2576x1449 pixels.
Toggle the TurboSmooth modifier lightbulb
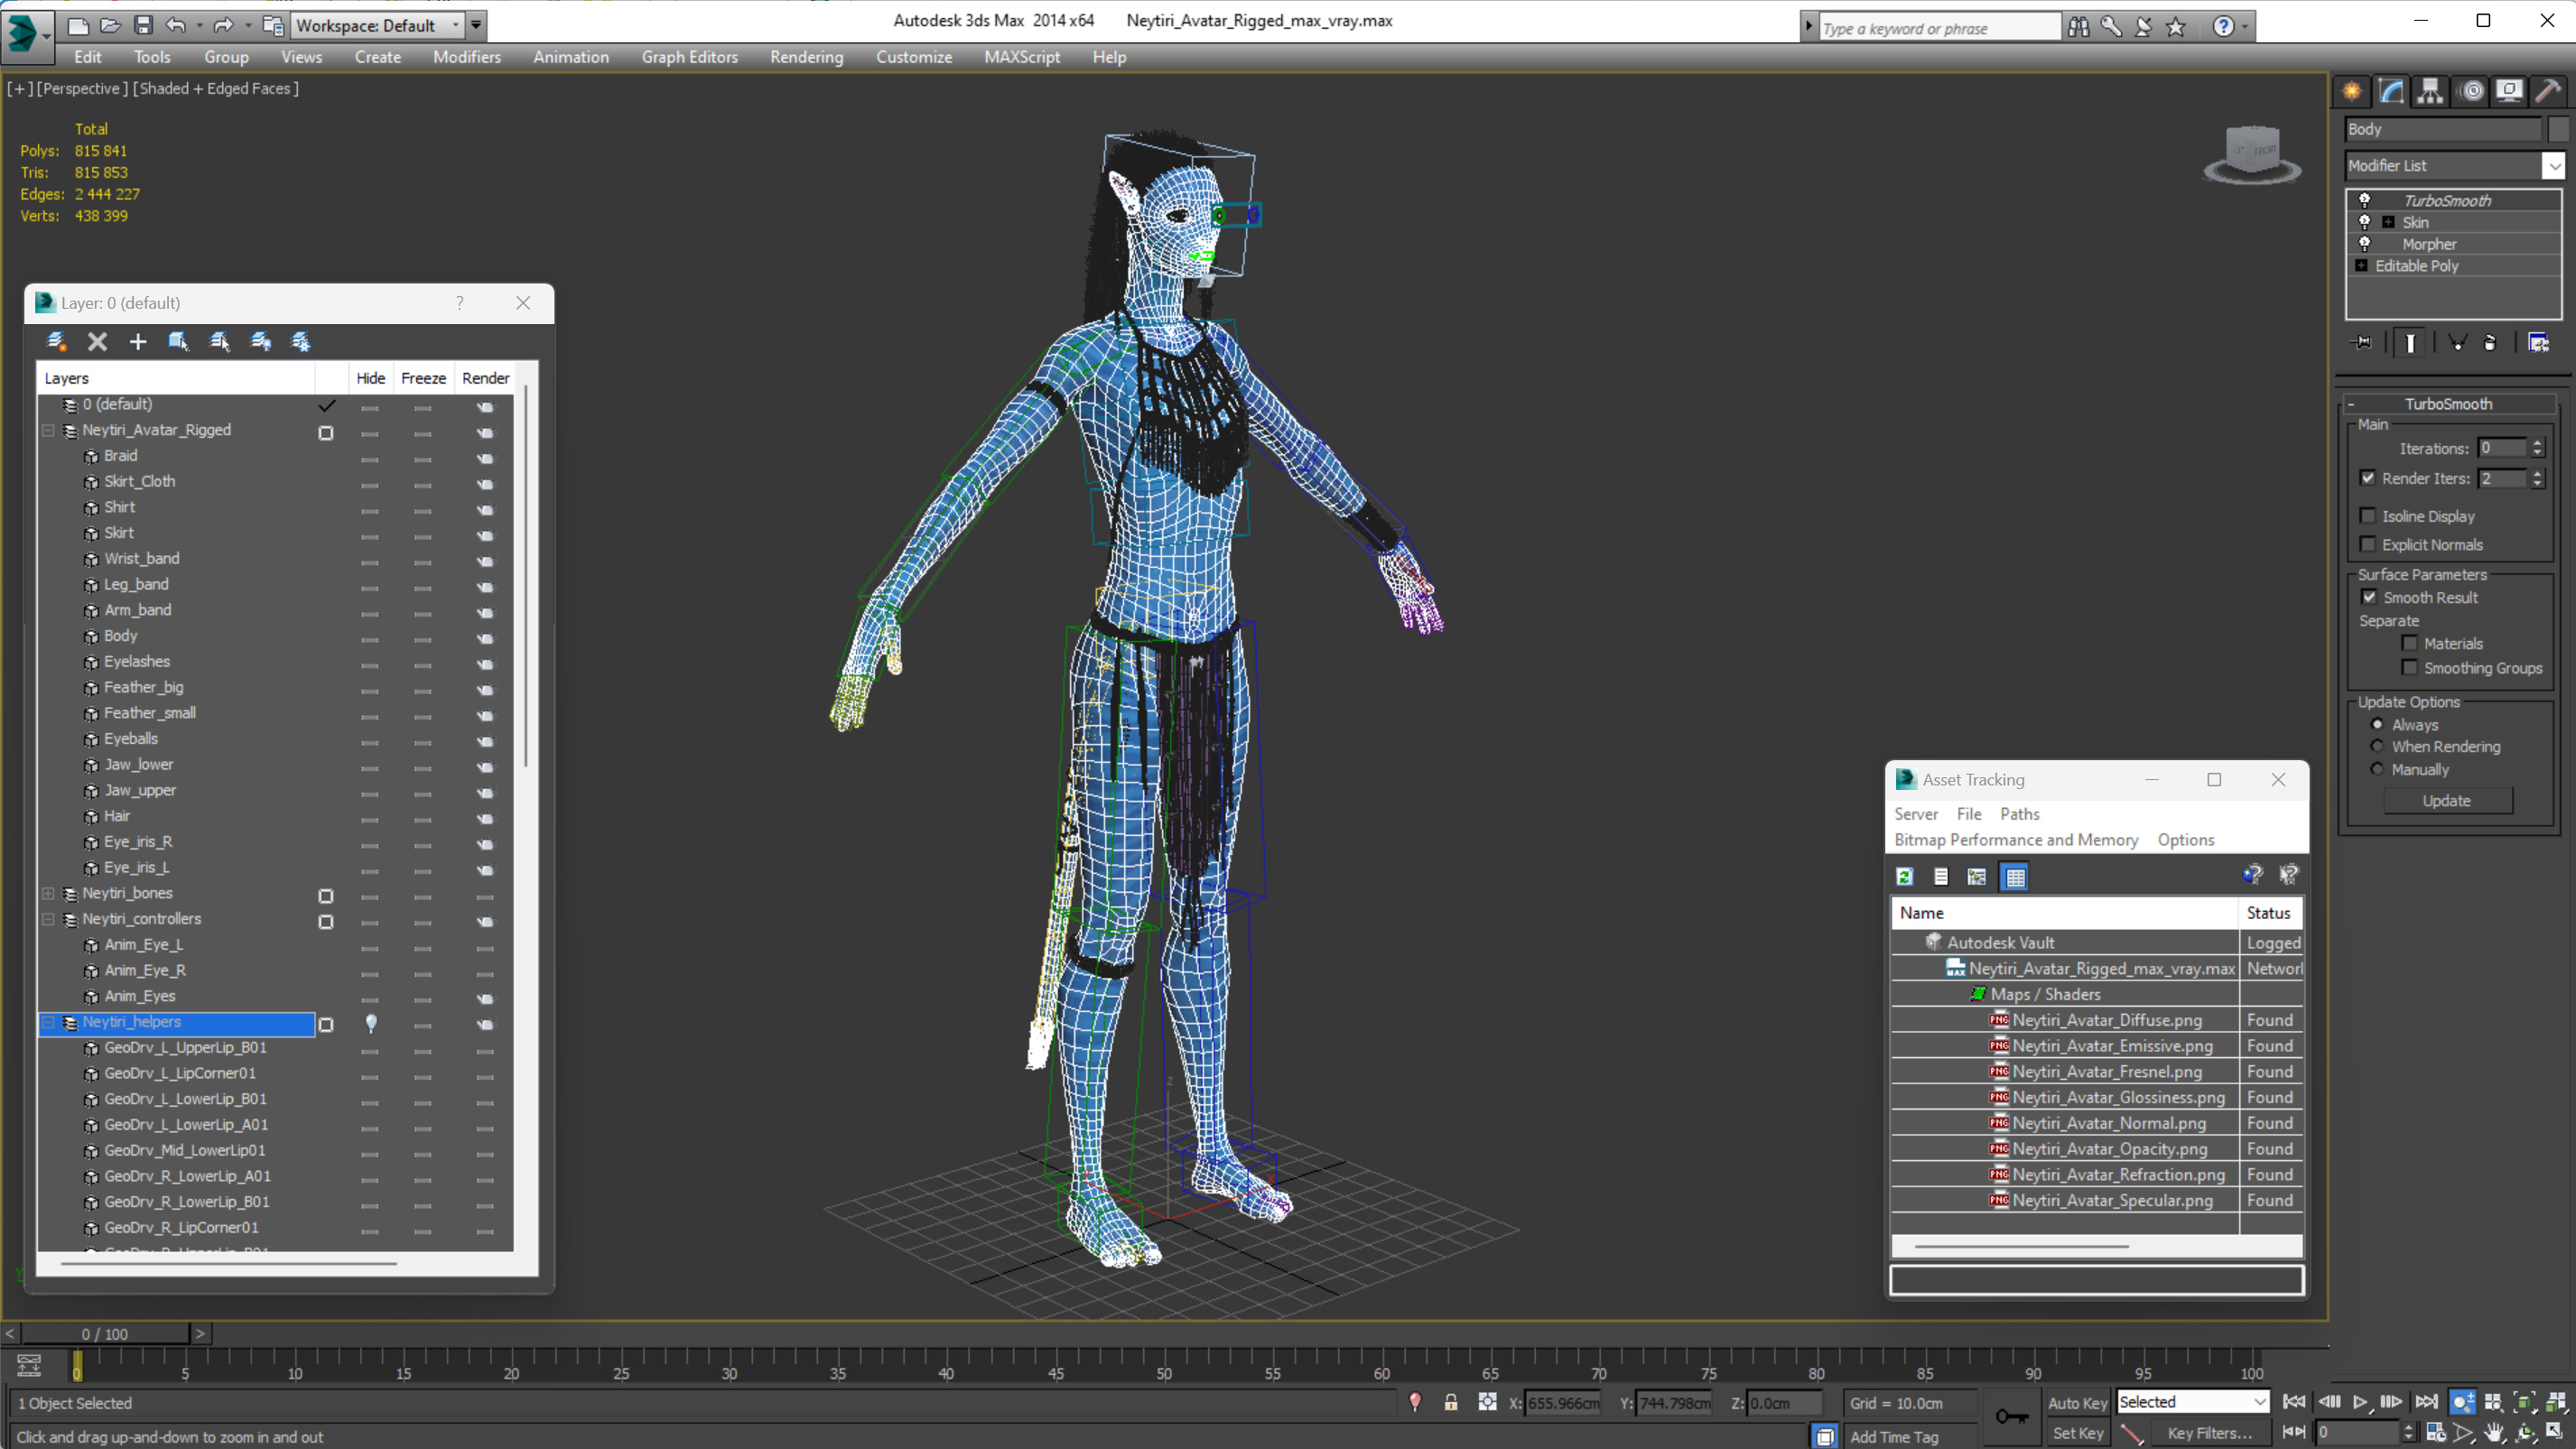(x=2365, y=200)
